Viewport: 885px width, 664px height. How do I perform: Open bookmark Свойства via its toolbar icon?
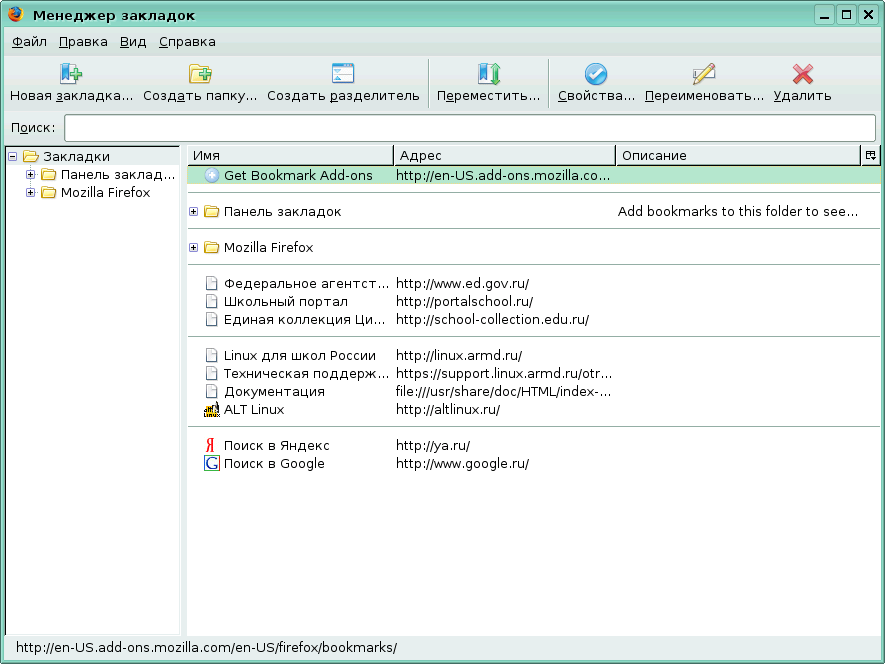[595, 72]
